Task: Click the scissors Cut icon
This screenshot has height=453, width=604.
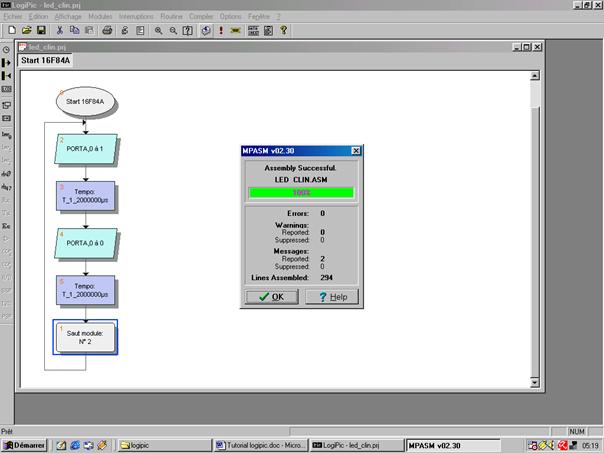Action: [x=59, y=31]
